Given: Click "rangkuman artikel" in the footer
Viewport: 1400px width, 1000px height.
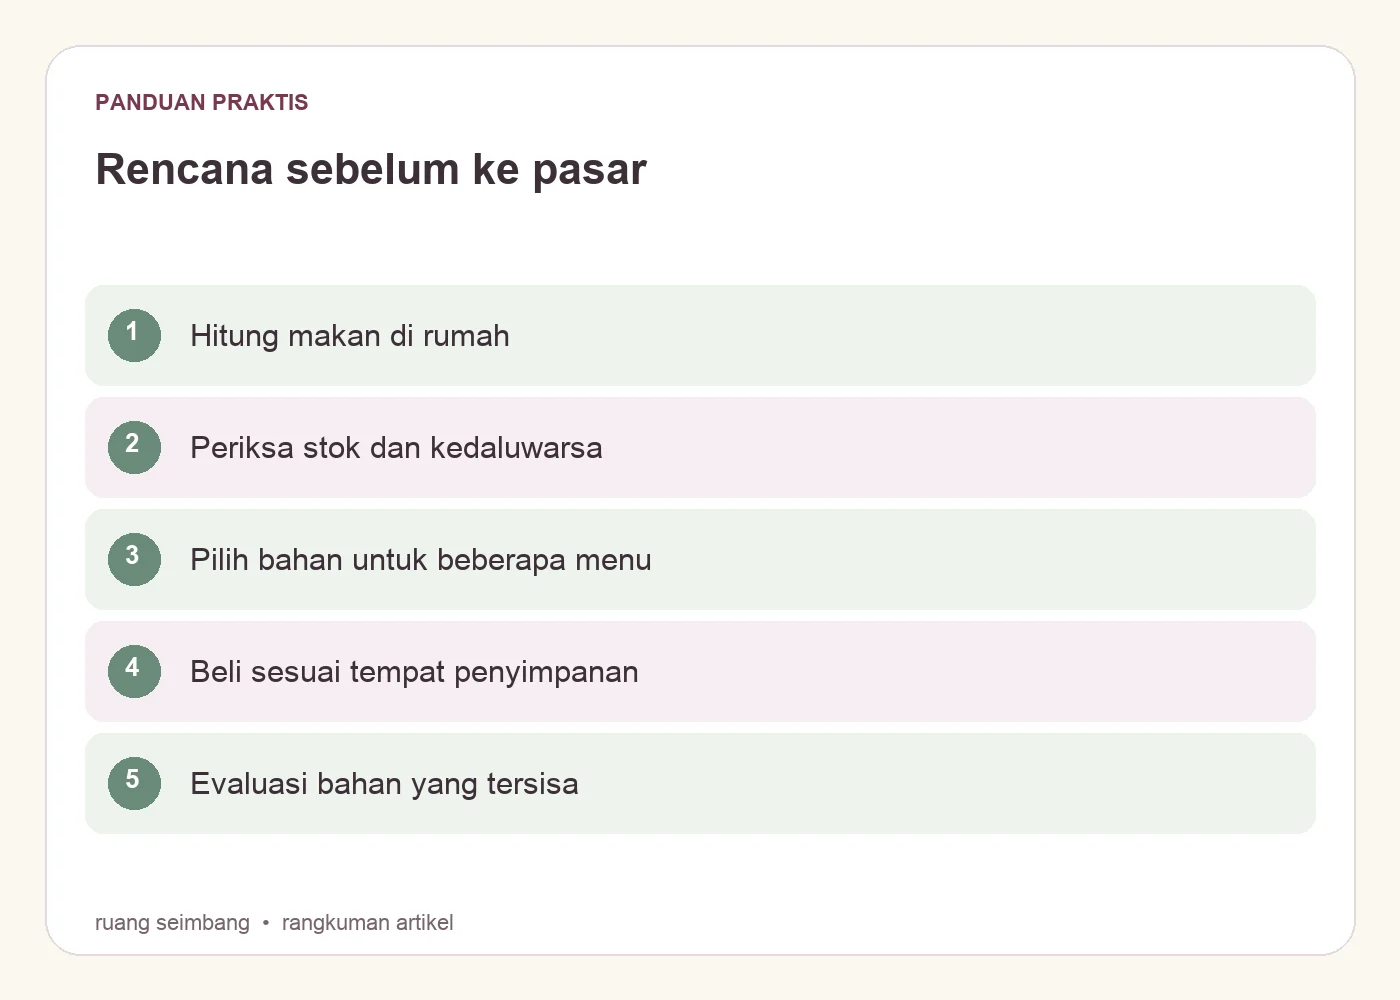Looking at the screenshot, I should 367,922.
